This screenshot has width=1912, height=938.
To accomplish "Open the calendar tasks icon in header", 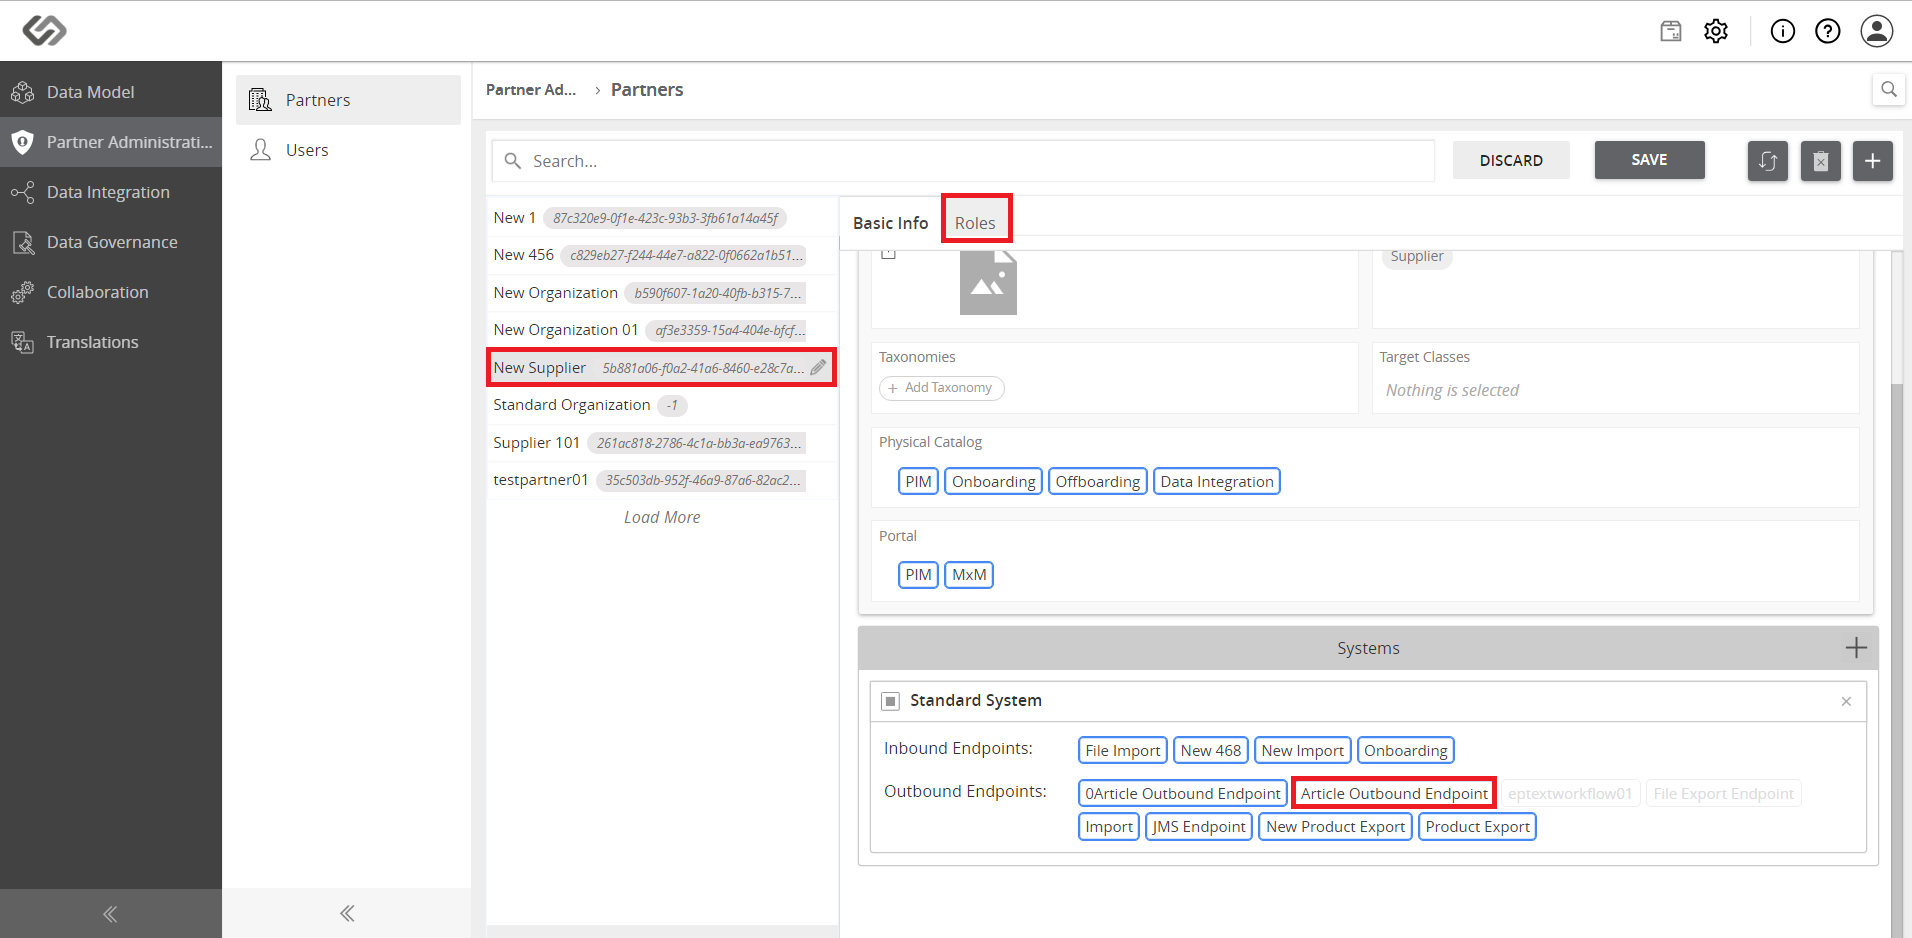I will [x=1671, y=31].
